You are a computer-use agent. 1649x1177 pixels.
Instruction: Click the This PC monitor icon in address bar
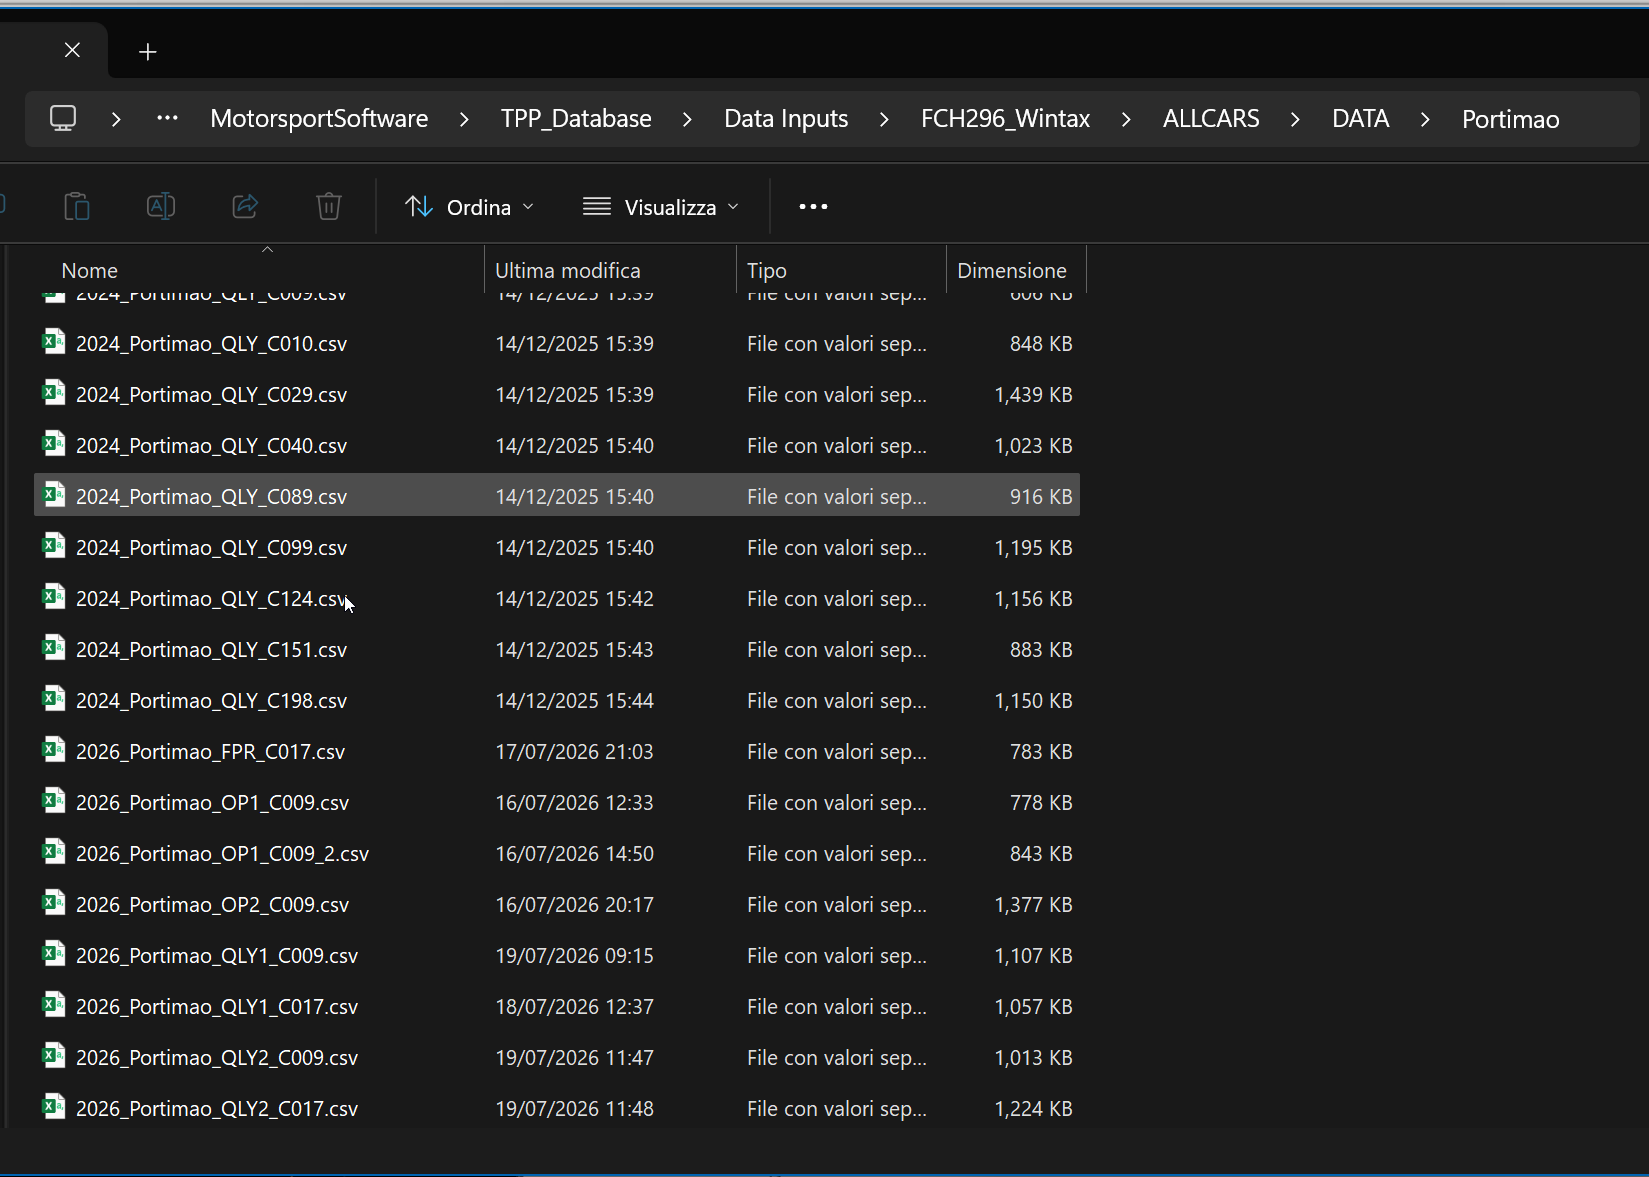click(63, 119)
